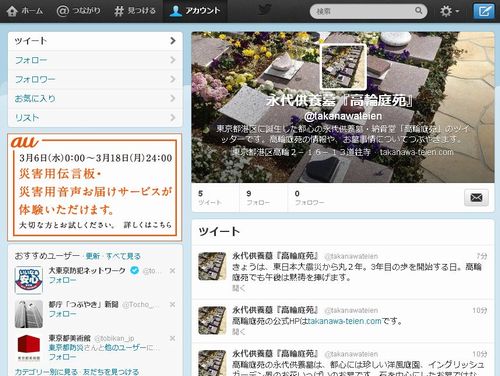Open the @ つながり connect icon
500x376 pixels.
click(x=62, y=11)
